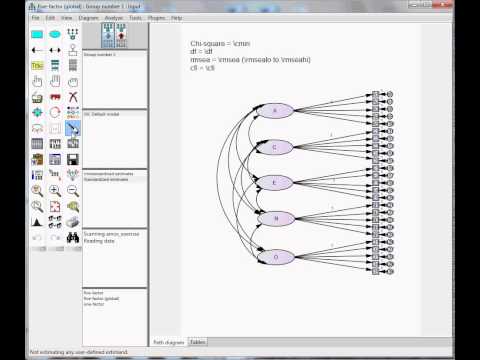
Task: Select the draw paths single-headed arrow tool
Action: tap(37, 50)
